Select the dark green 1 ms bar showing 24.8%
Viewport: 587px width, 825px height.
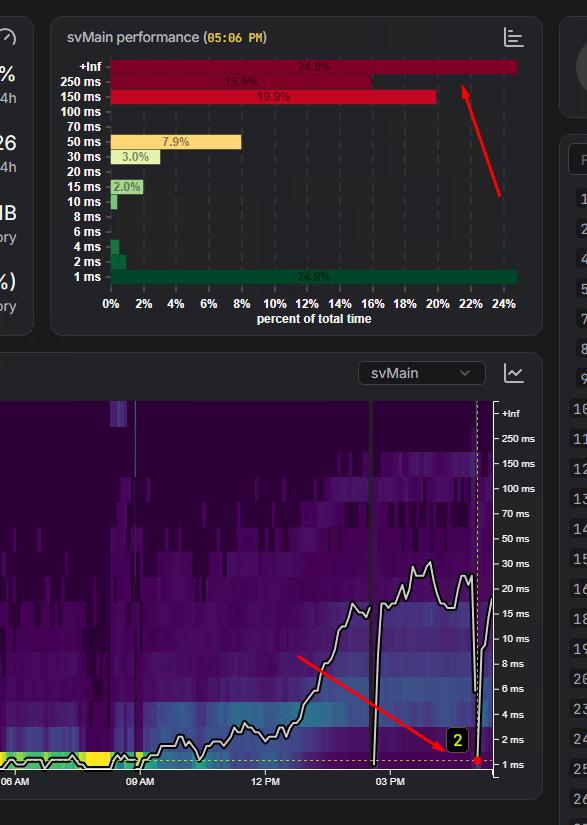coord(314,277)
